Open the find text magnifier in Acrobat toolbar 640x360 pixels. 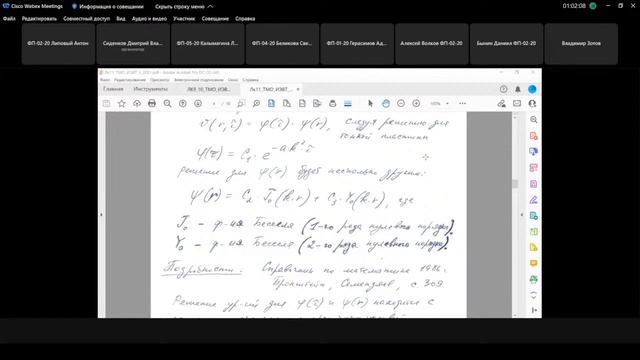click(167, 104)
